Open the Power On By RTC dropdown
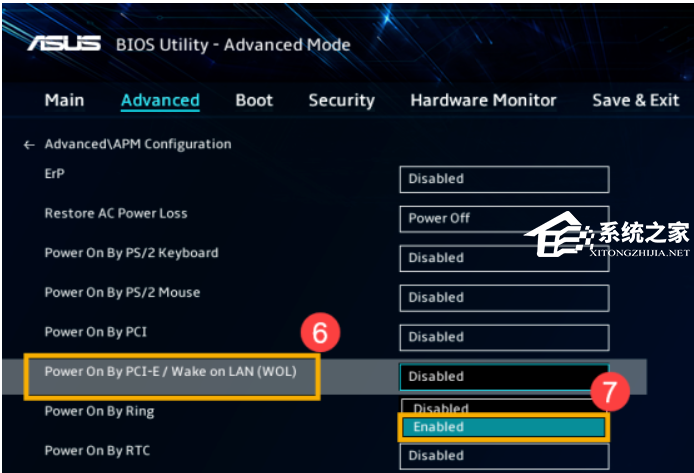Image resolution: width=694 pixels, height=473 pixels. click(x=504, y=456)
